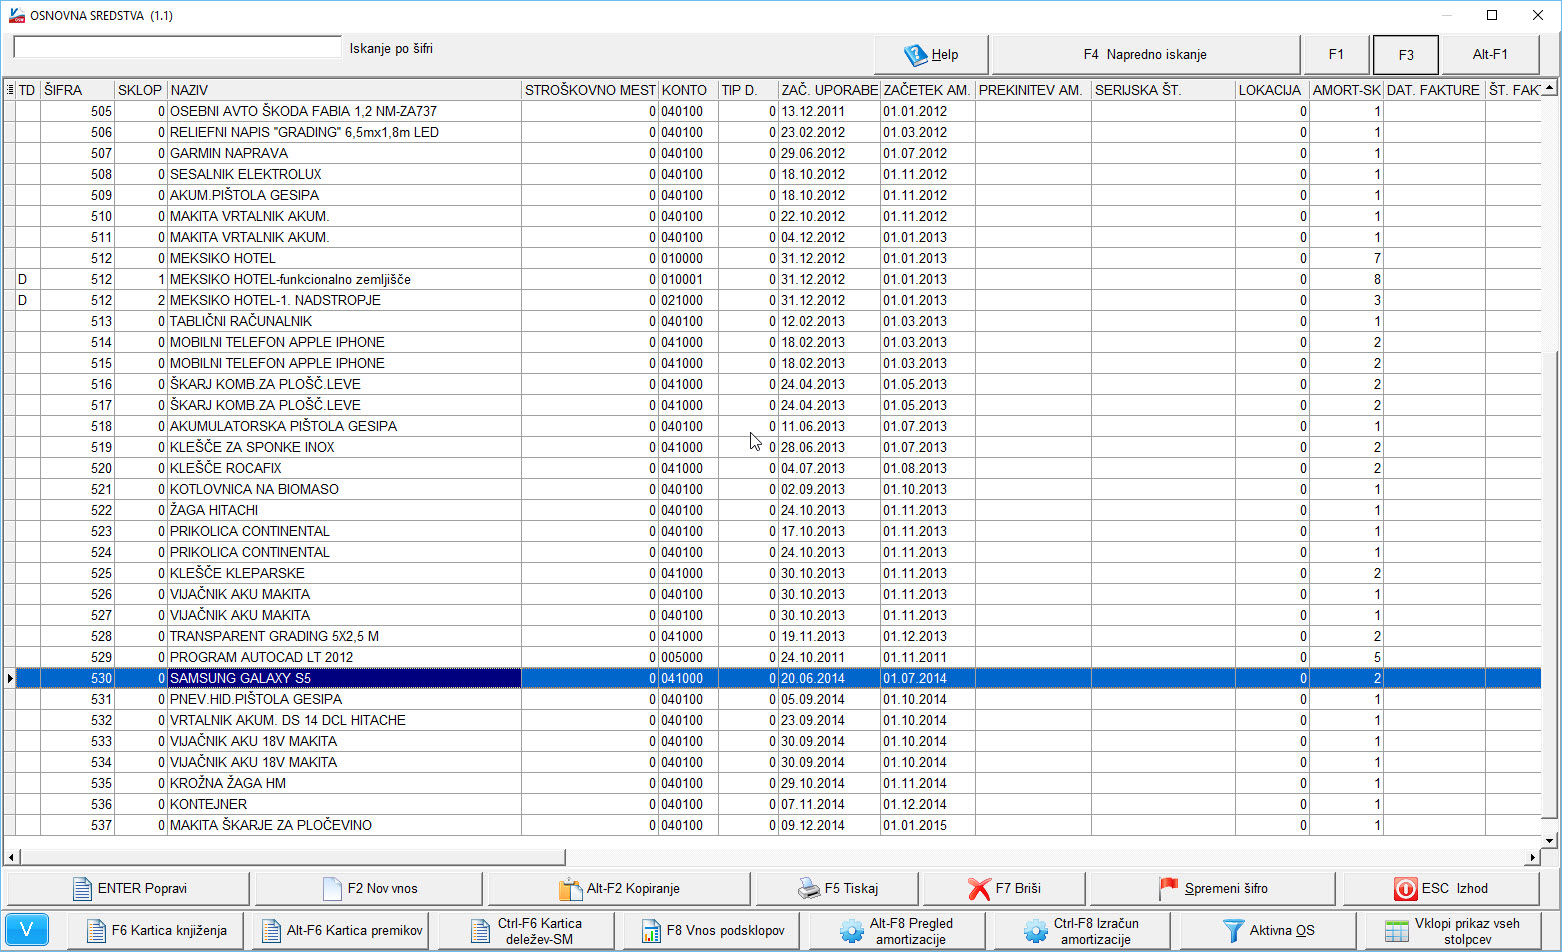
Task: Click the horizontal scrollbar right arrow
Action: pyautogui.click(x=1532, y=857)
